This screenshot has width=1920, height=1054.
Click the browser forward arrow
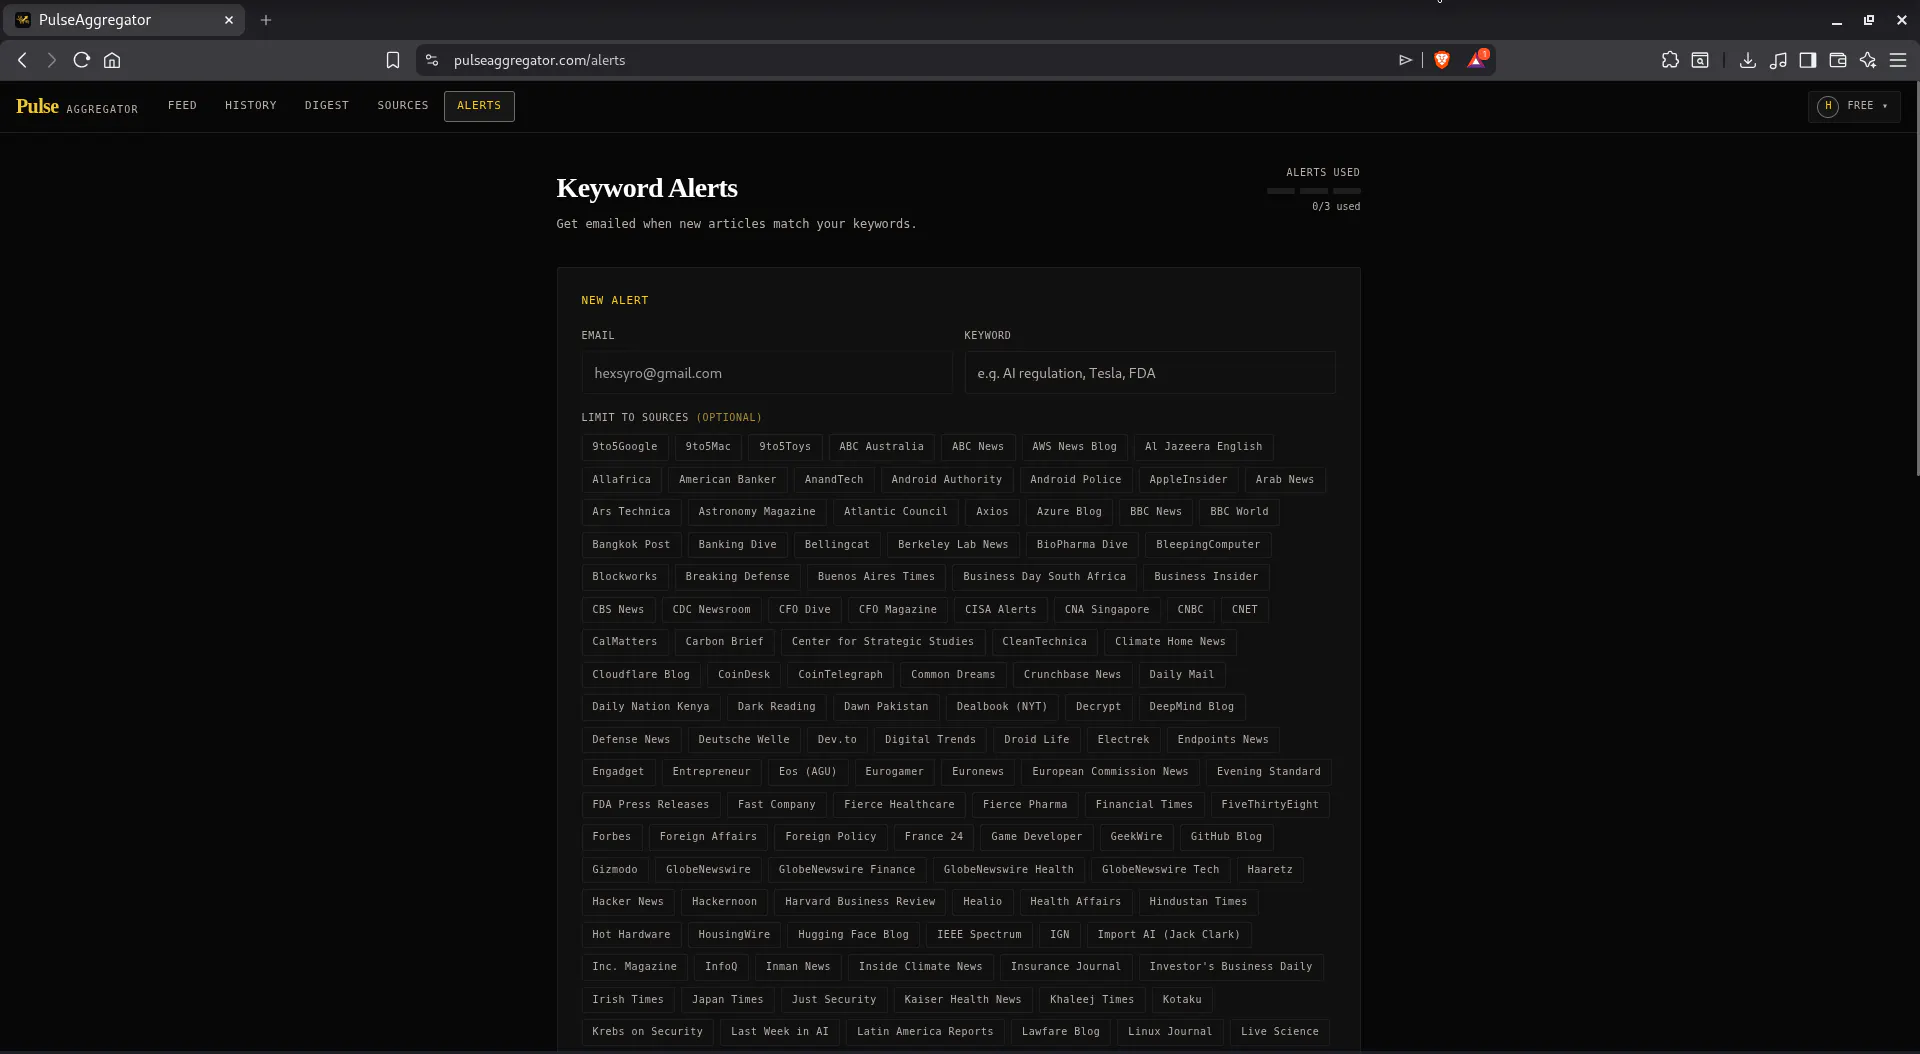[52, 60]
